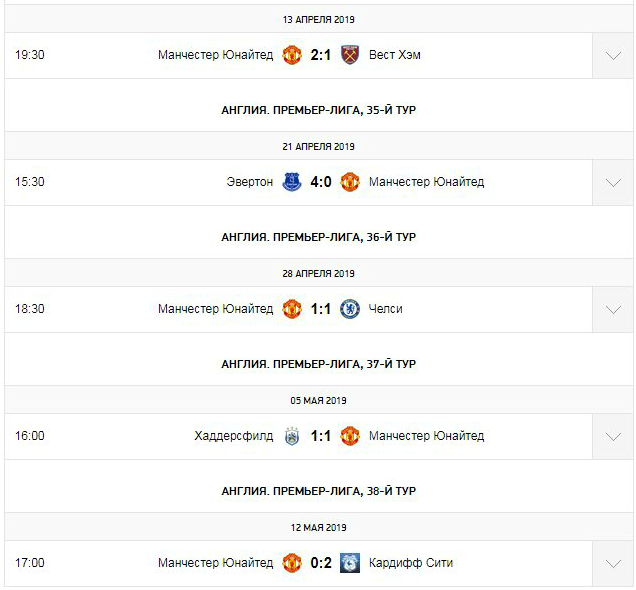Click the Everton club crest
Image resolution: width=636 pixels, height=590 pixels.
pos(292,182)
